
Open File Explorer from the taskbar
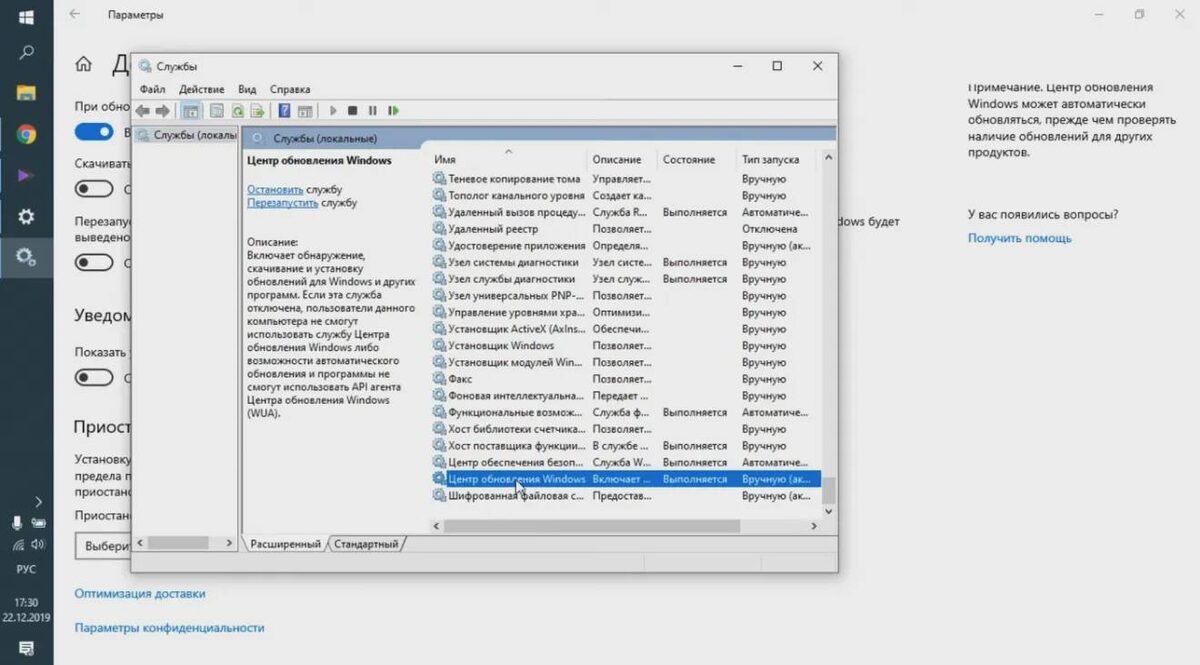point(26,93)
